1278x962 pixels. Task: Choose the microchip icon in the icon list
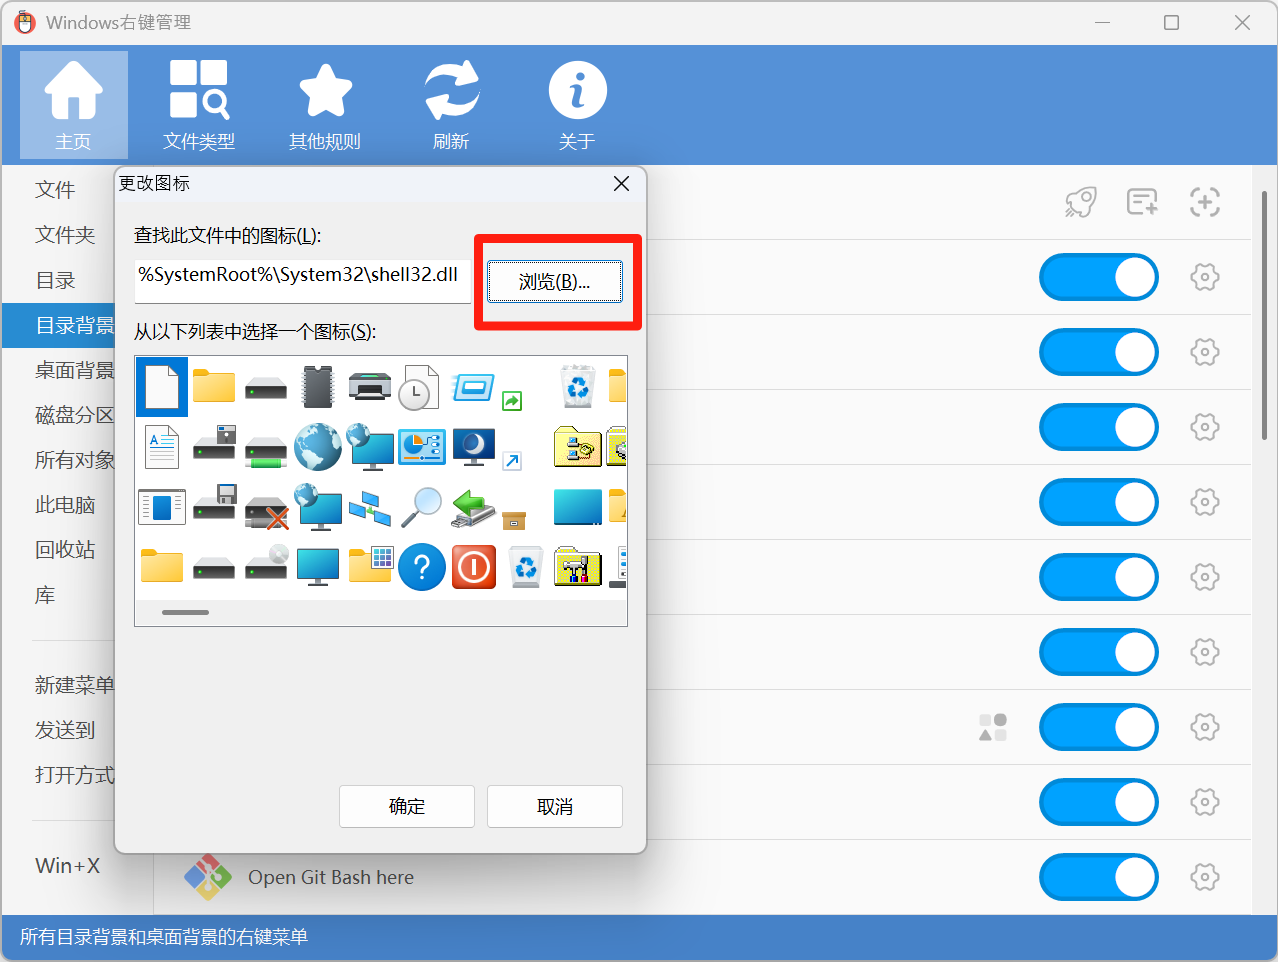pos(318,387)
